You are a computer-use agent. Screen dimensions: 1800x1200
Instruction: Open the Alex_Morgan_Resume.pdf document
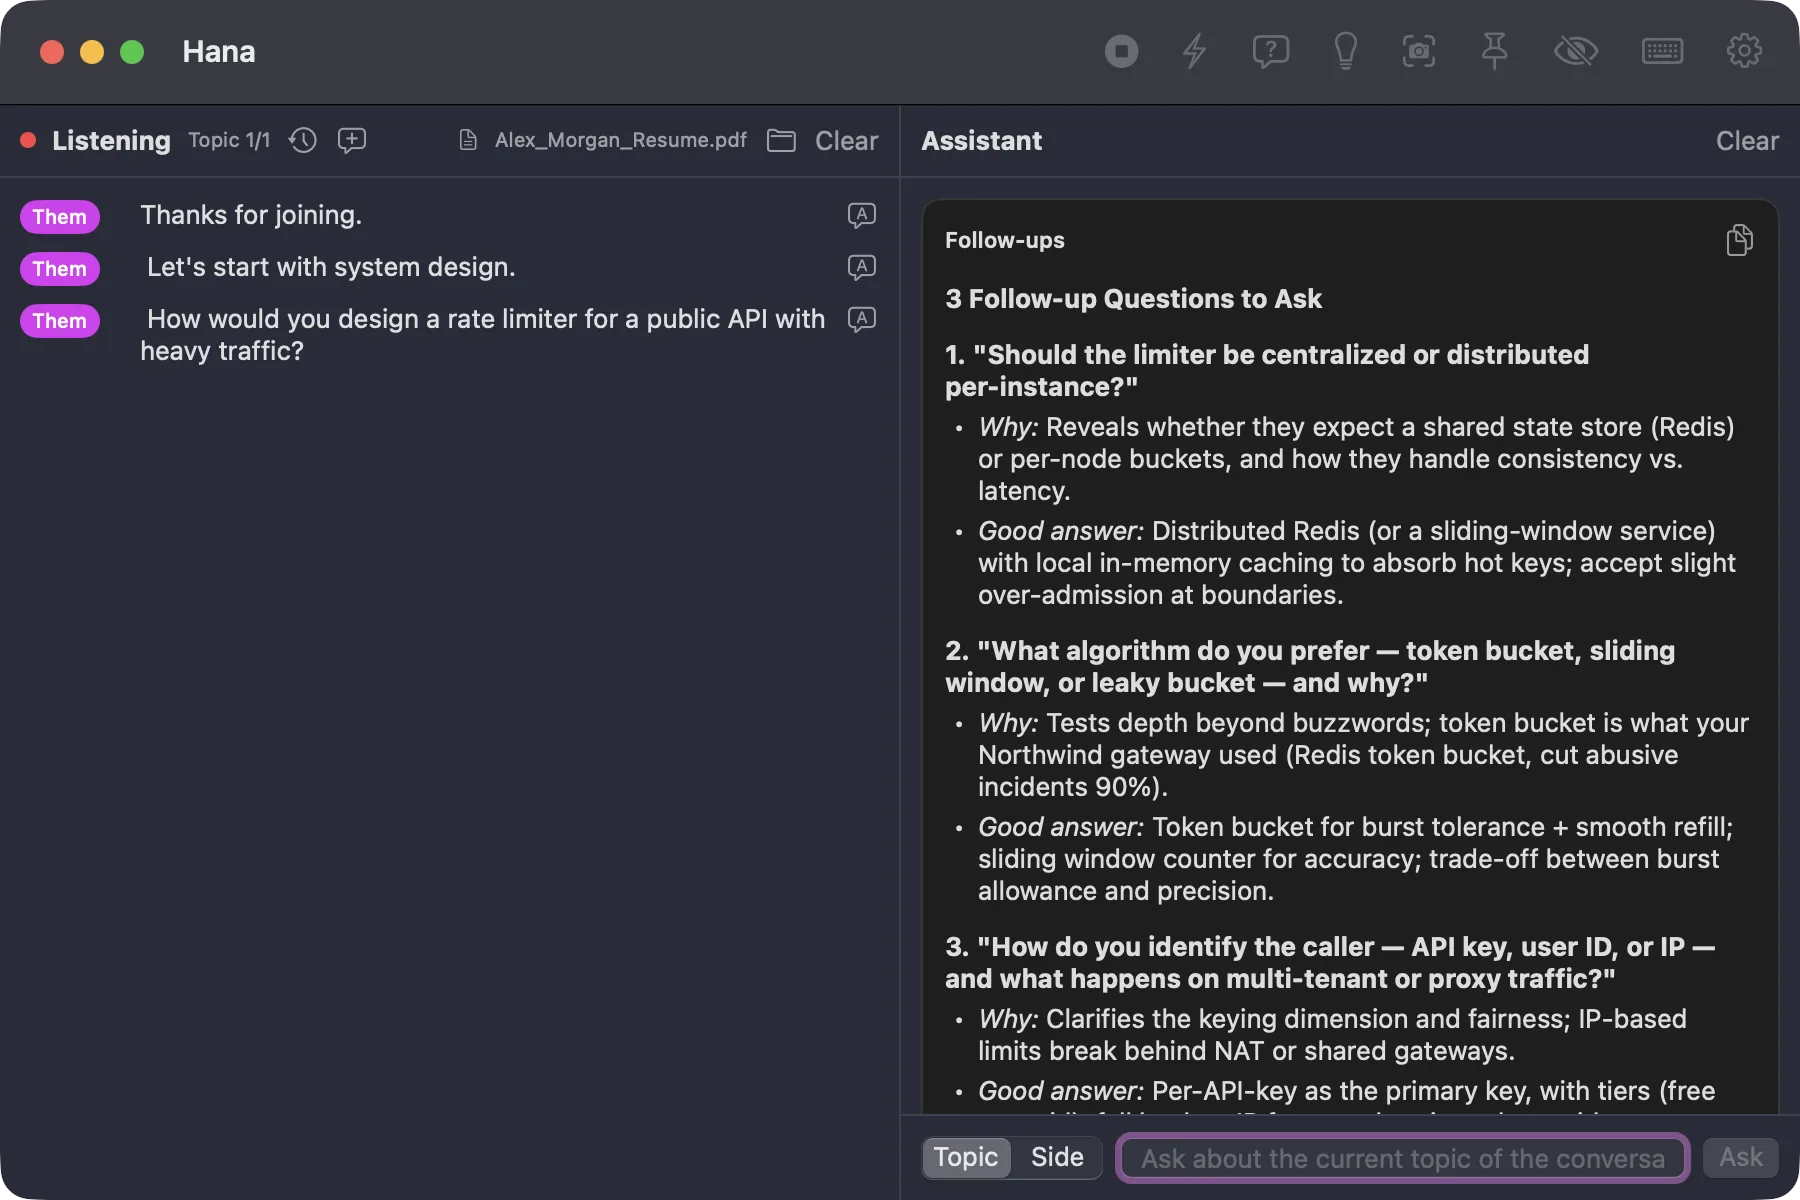tap(603, 140)
